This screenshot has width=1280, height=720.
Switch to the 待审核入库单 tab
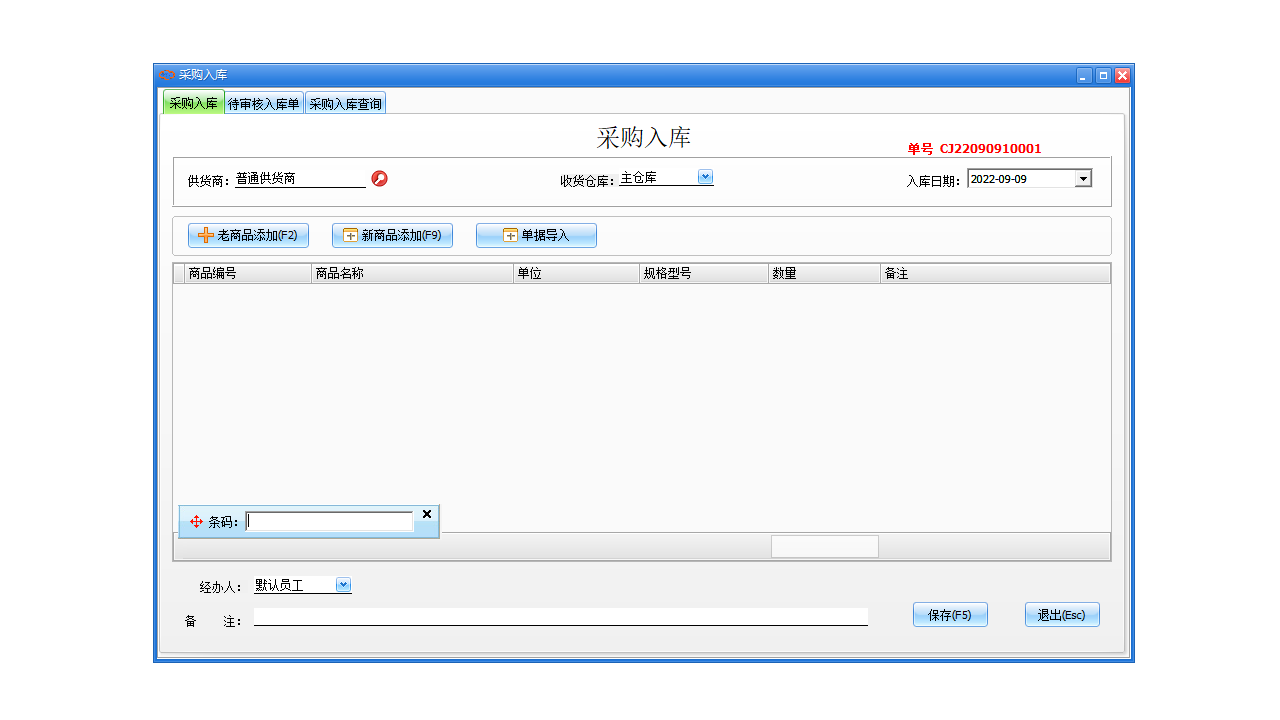click(265, 101)
